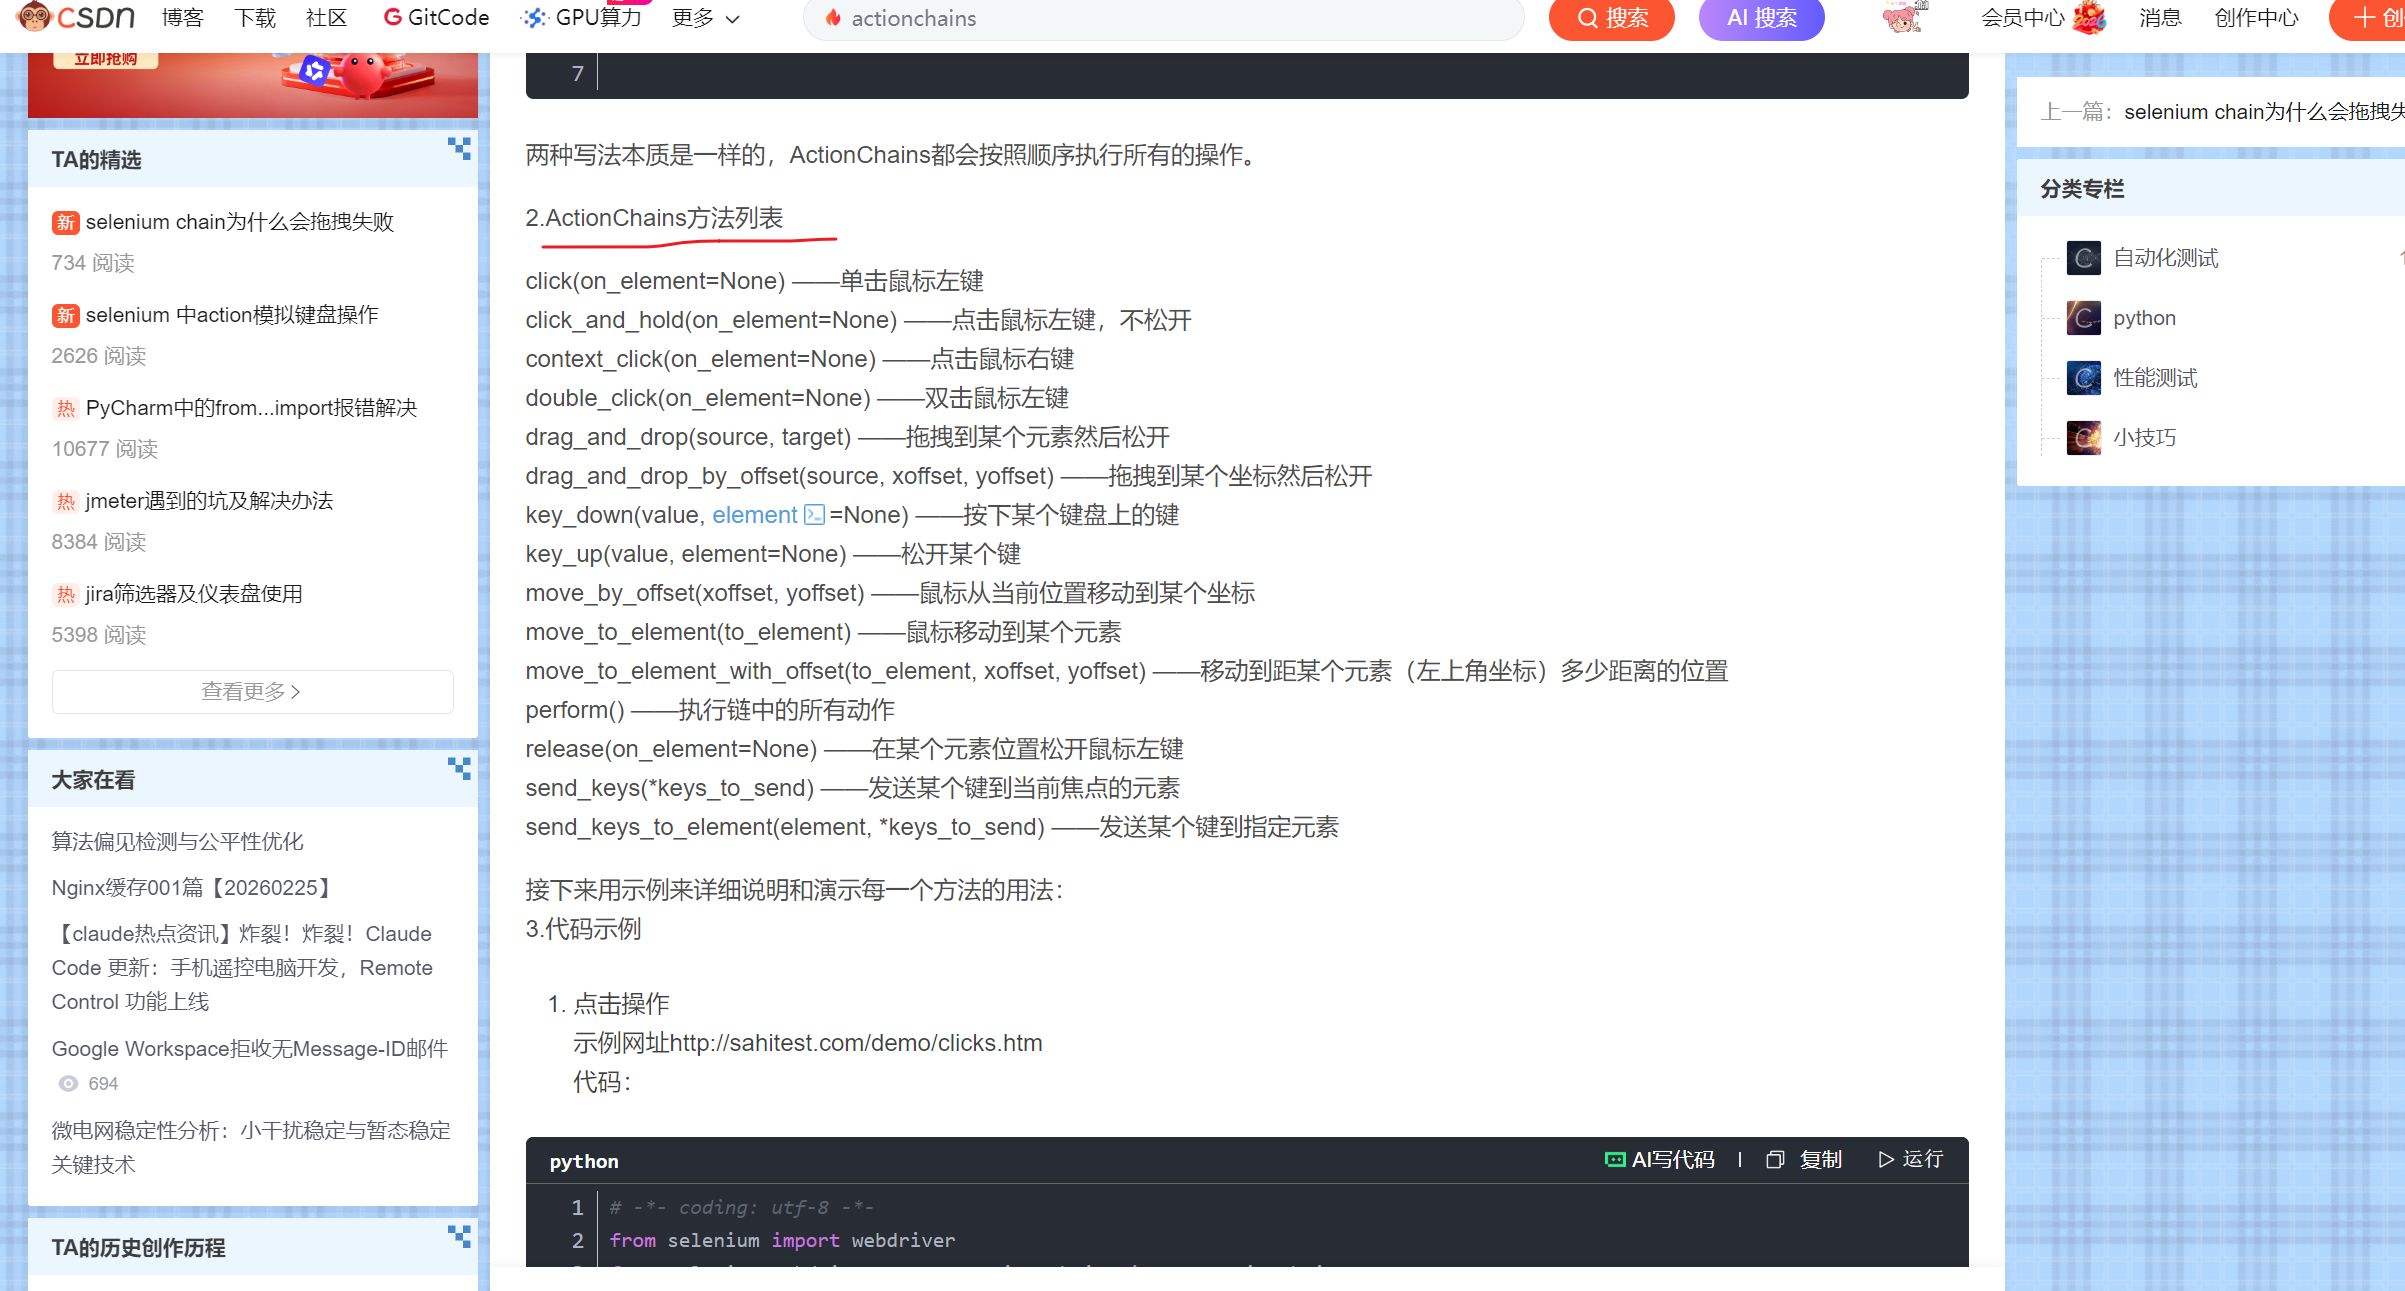Collapse the TA的精选 panel corner icon
2405x1291 pixels.
[x=459, y=149]
